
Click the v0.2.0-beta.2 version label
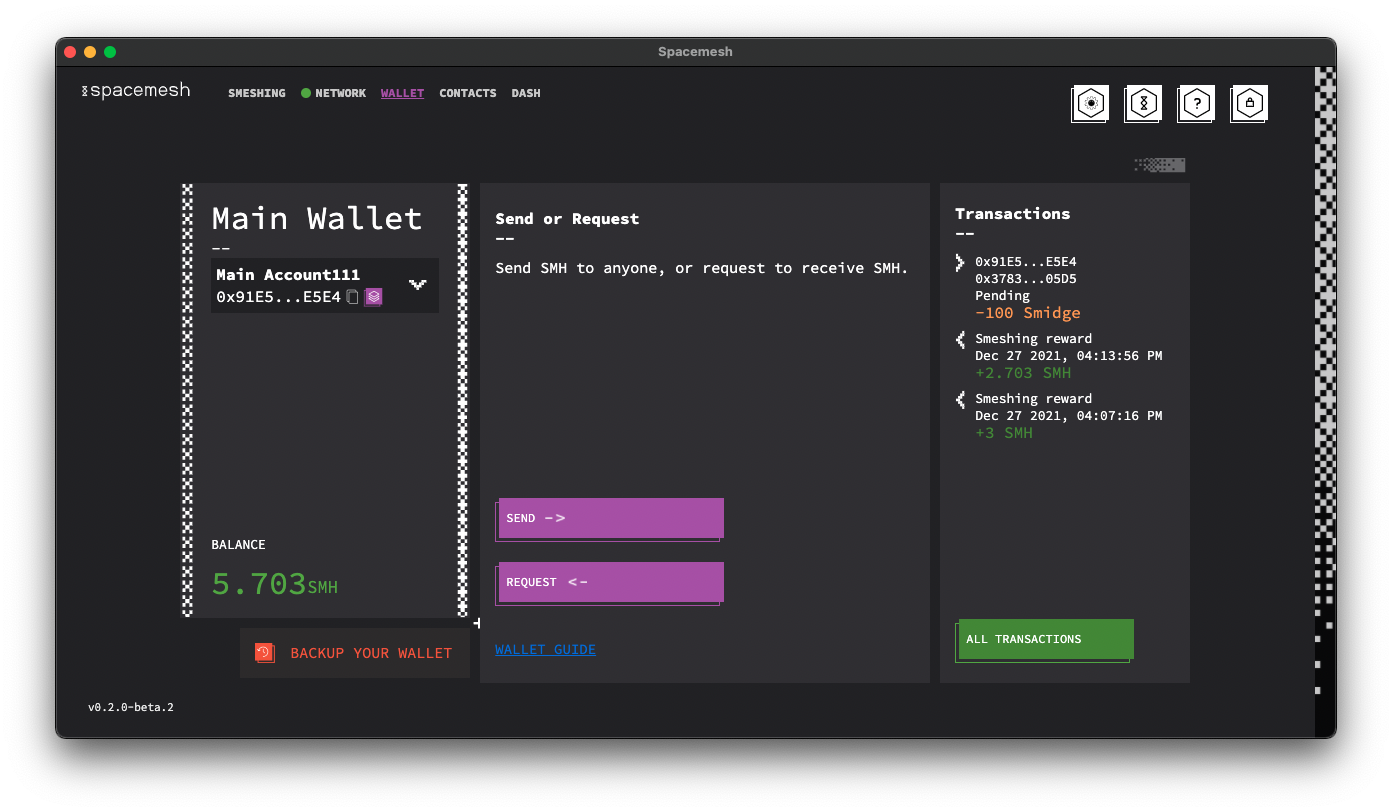tap(131, 707)
